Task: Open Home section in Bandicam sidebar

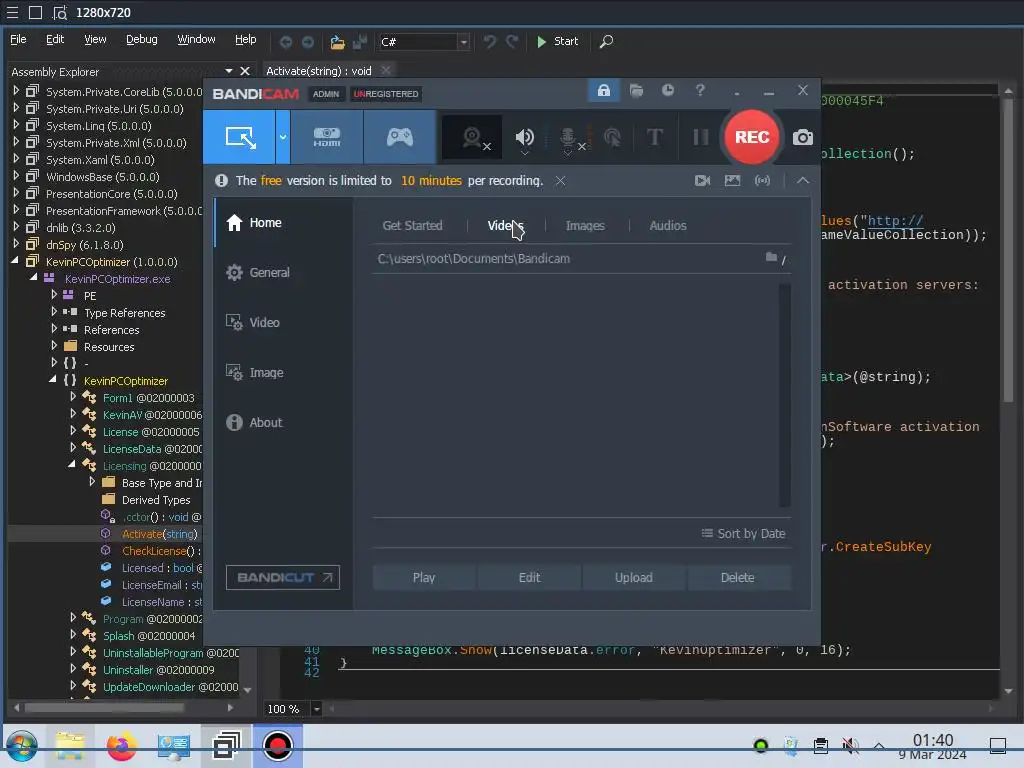Action: pos(283,223)
